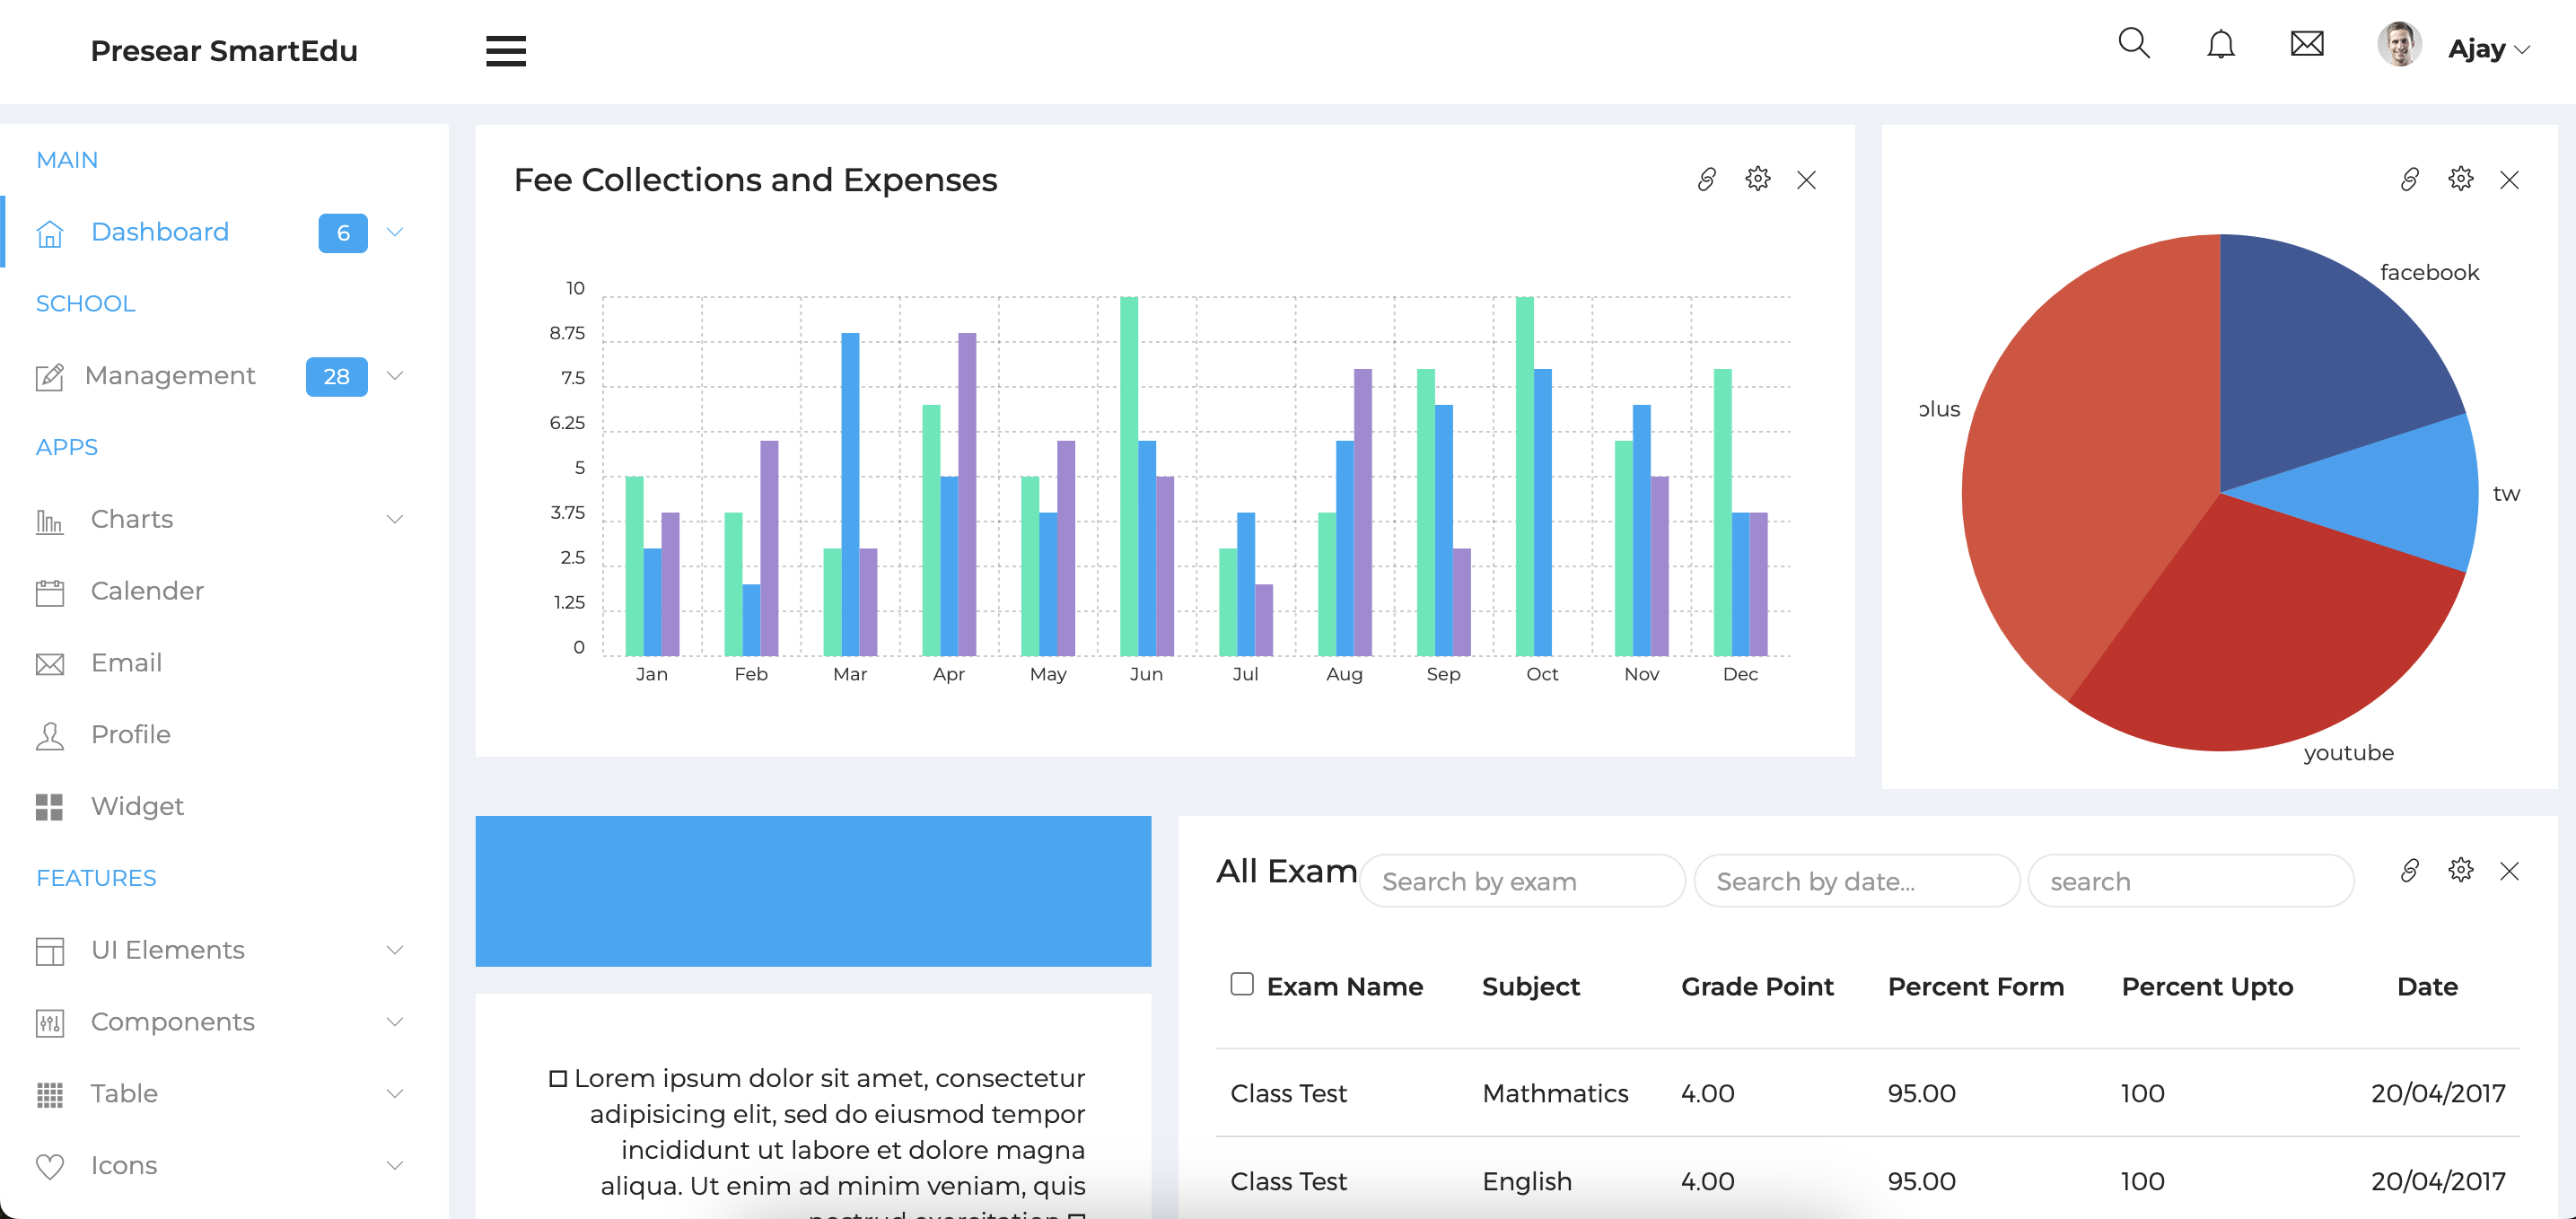Click the Grade Point column header
The image size is (2576, 1219).
[x=1757, y=987]
